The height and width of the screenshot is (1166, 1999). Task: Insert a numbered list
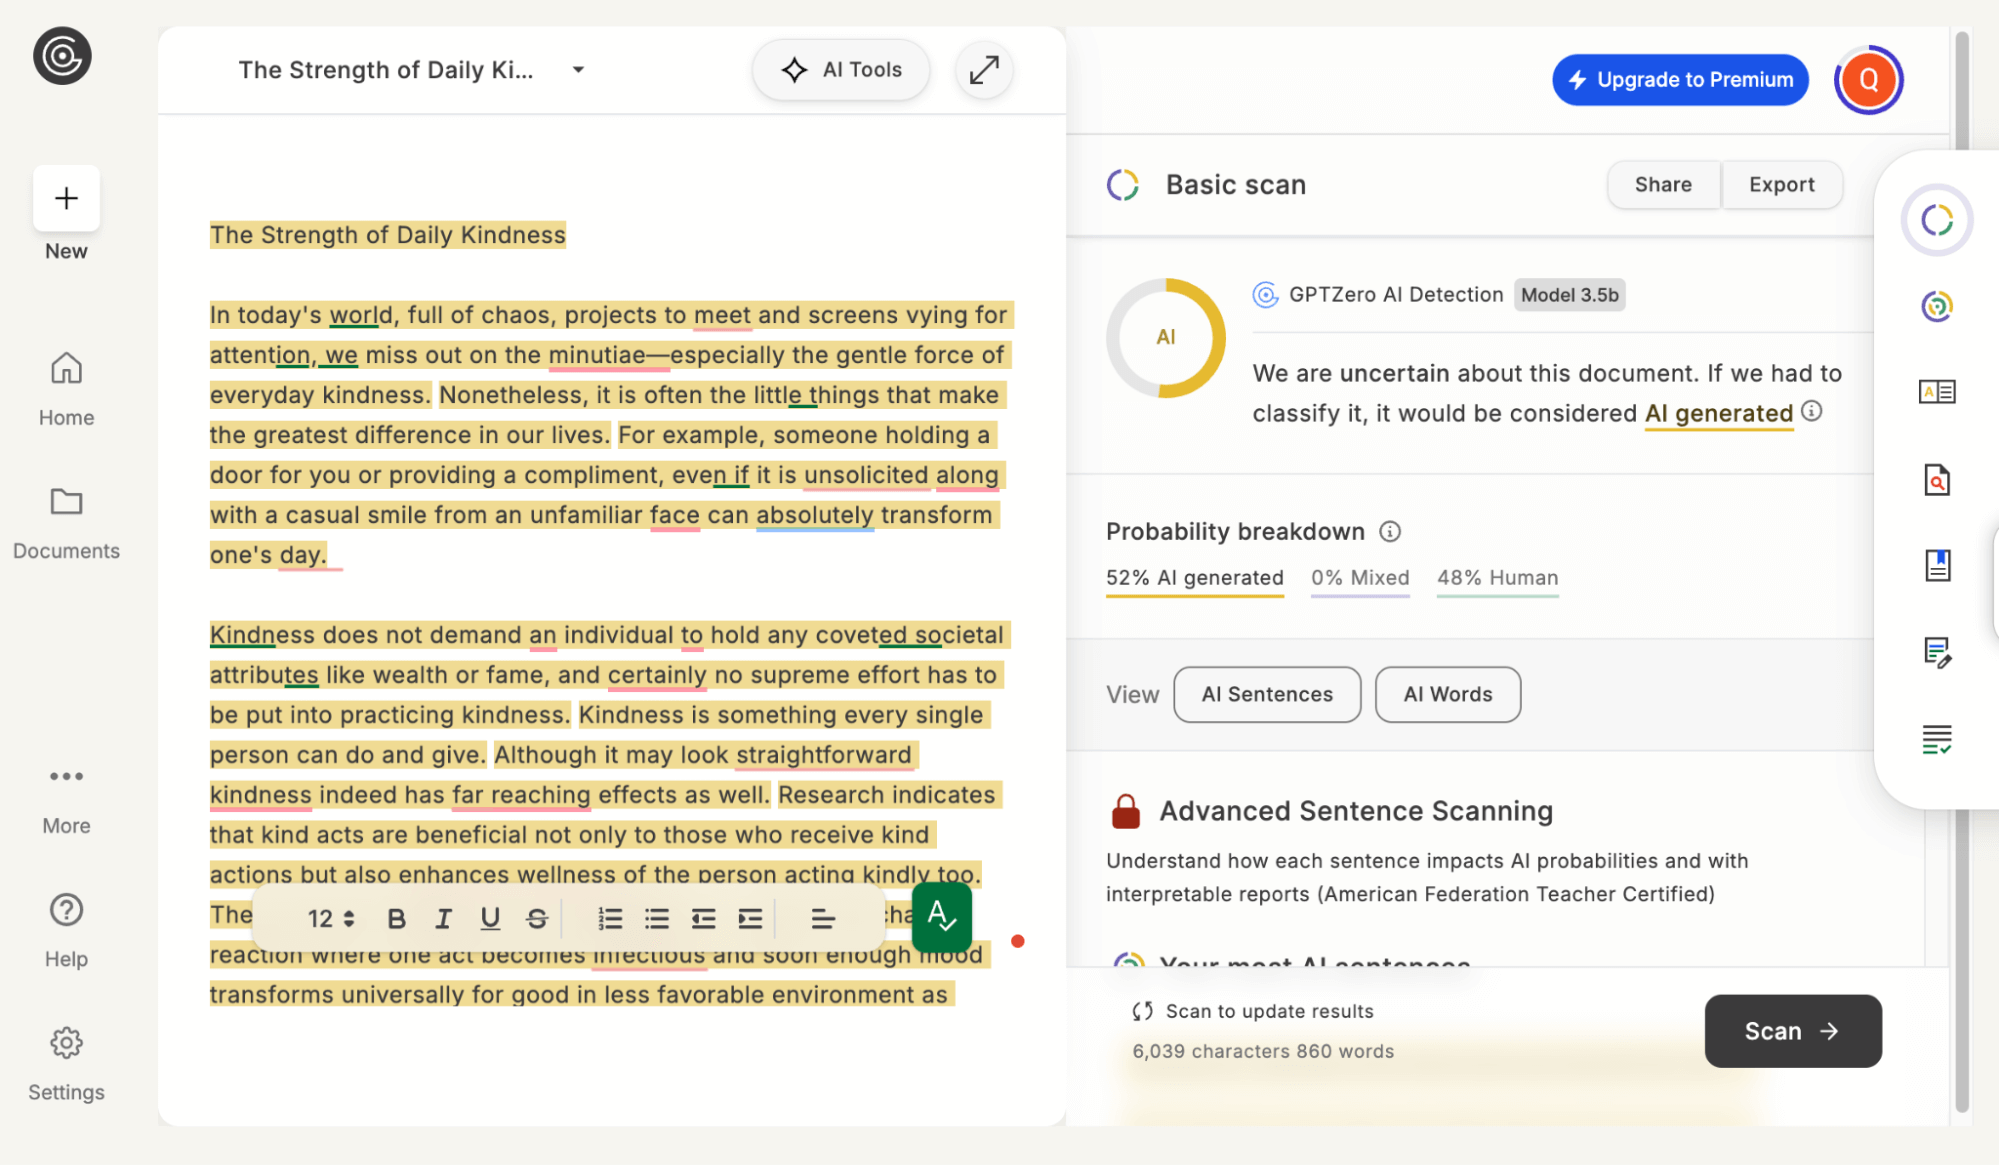pos(610,919)
